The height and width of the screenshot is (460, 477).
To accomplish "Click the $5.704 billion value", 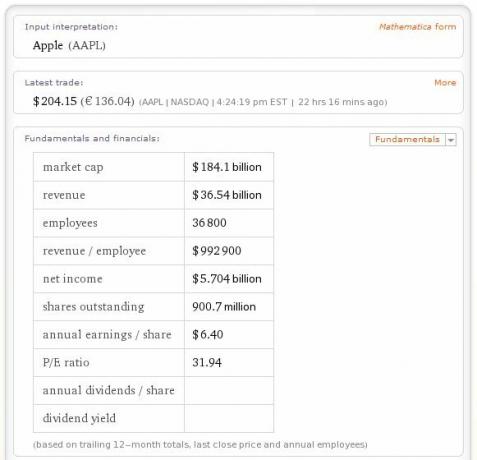I will point(227,279).
